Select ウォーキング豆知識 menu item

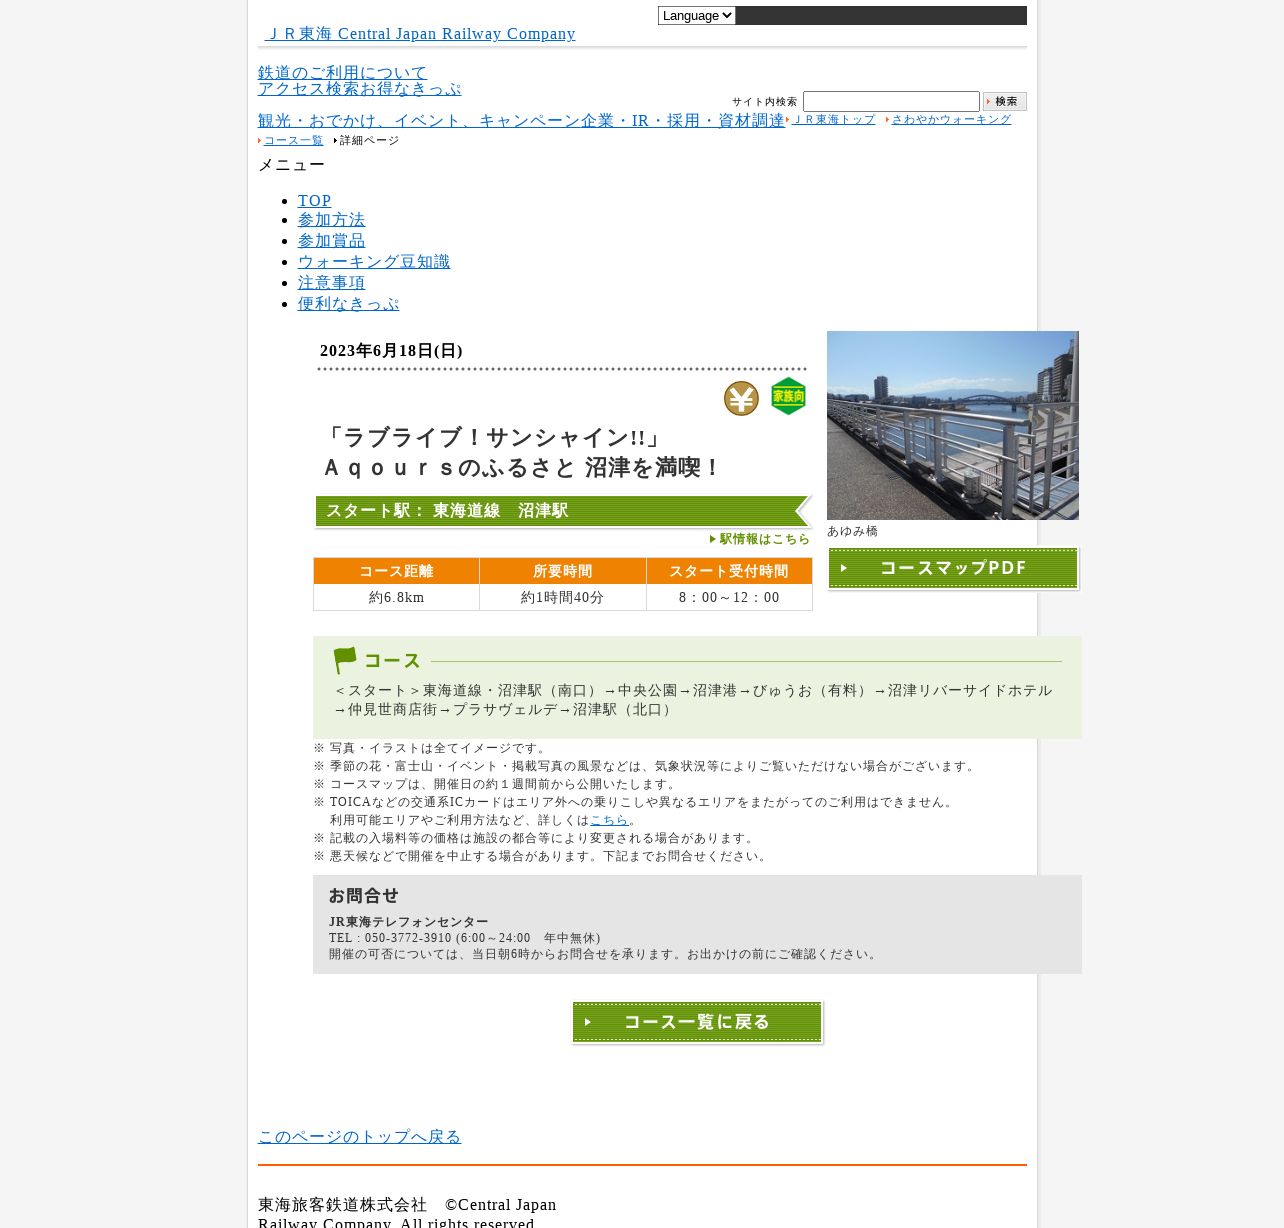pyautogui.click(x=374, y=262)
